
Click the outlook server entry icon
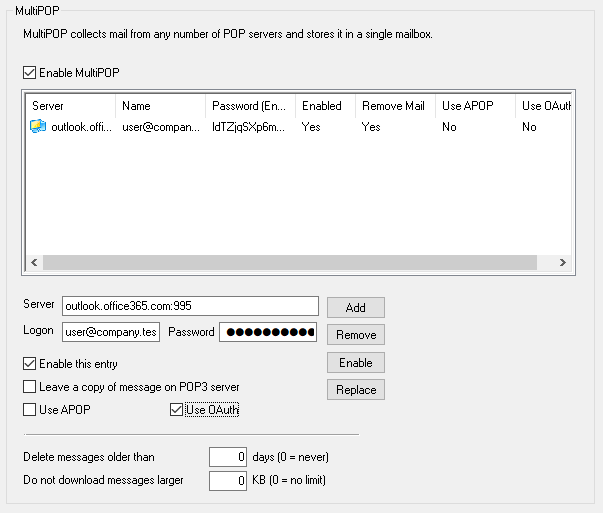(38, 127)
